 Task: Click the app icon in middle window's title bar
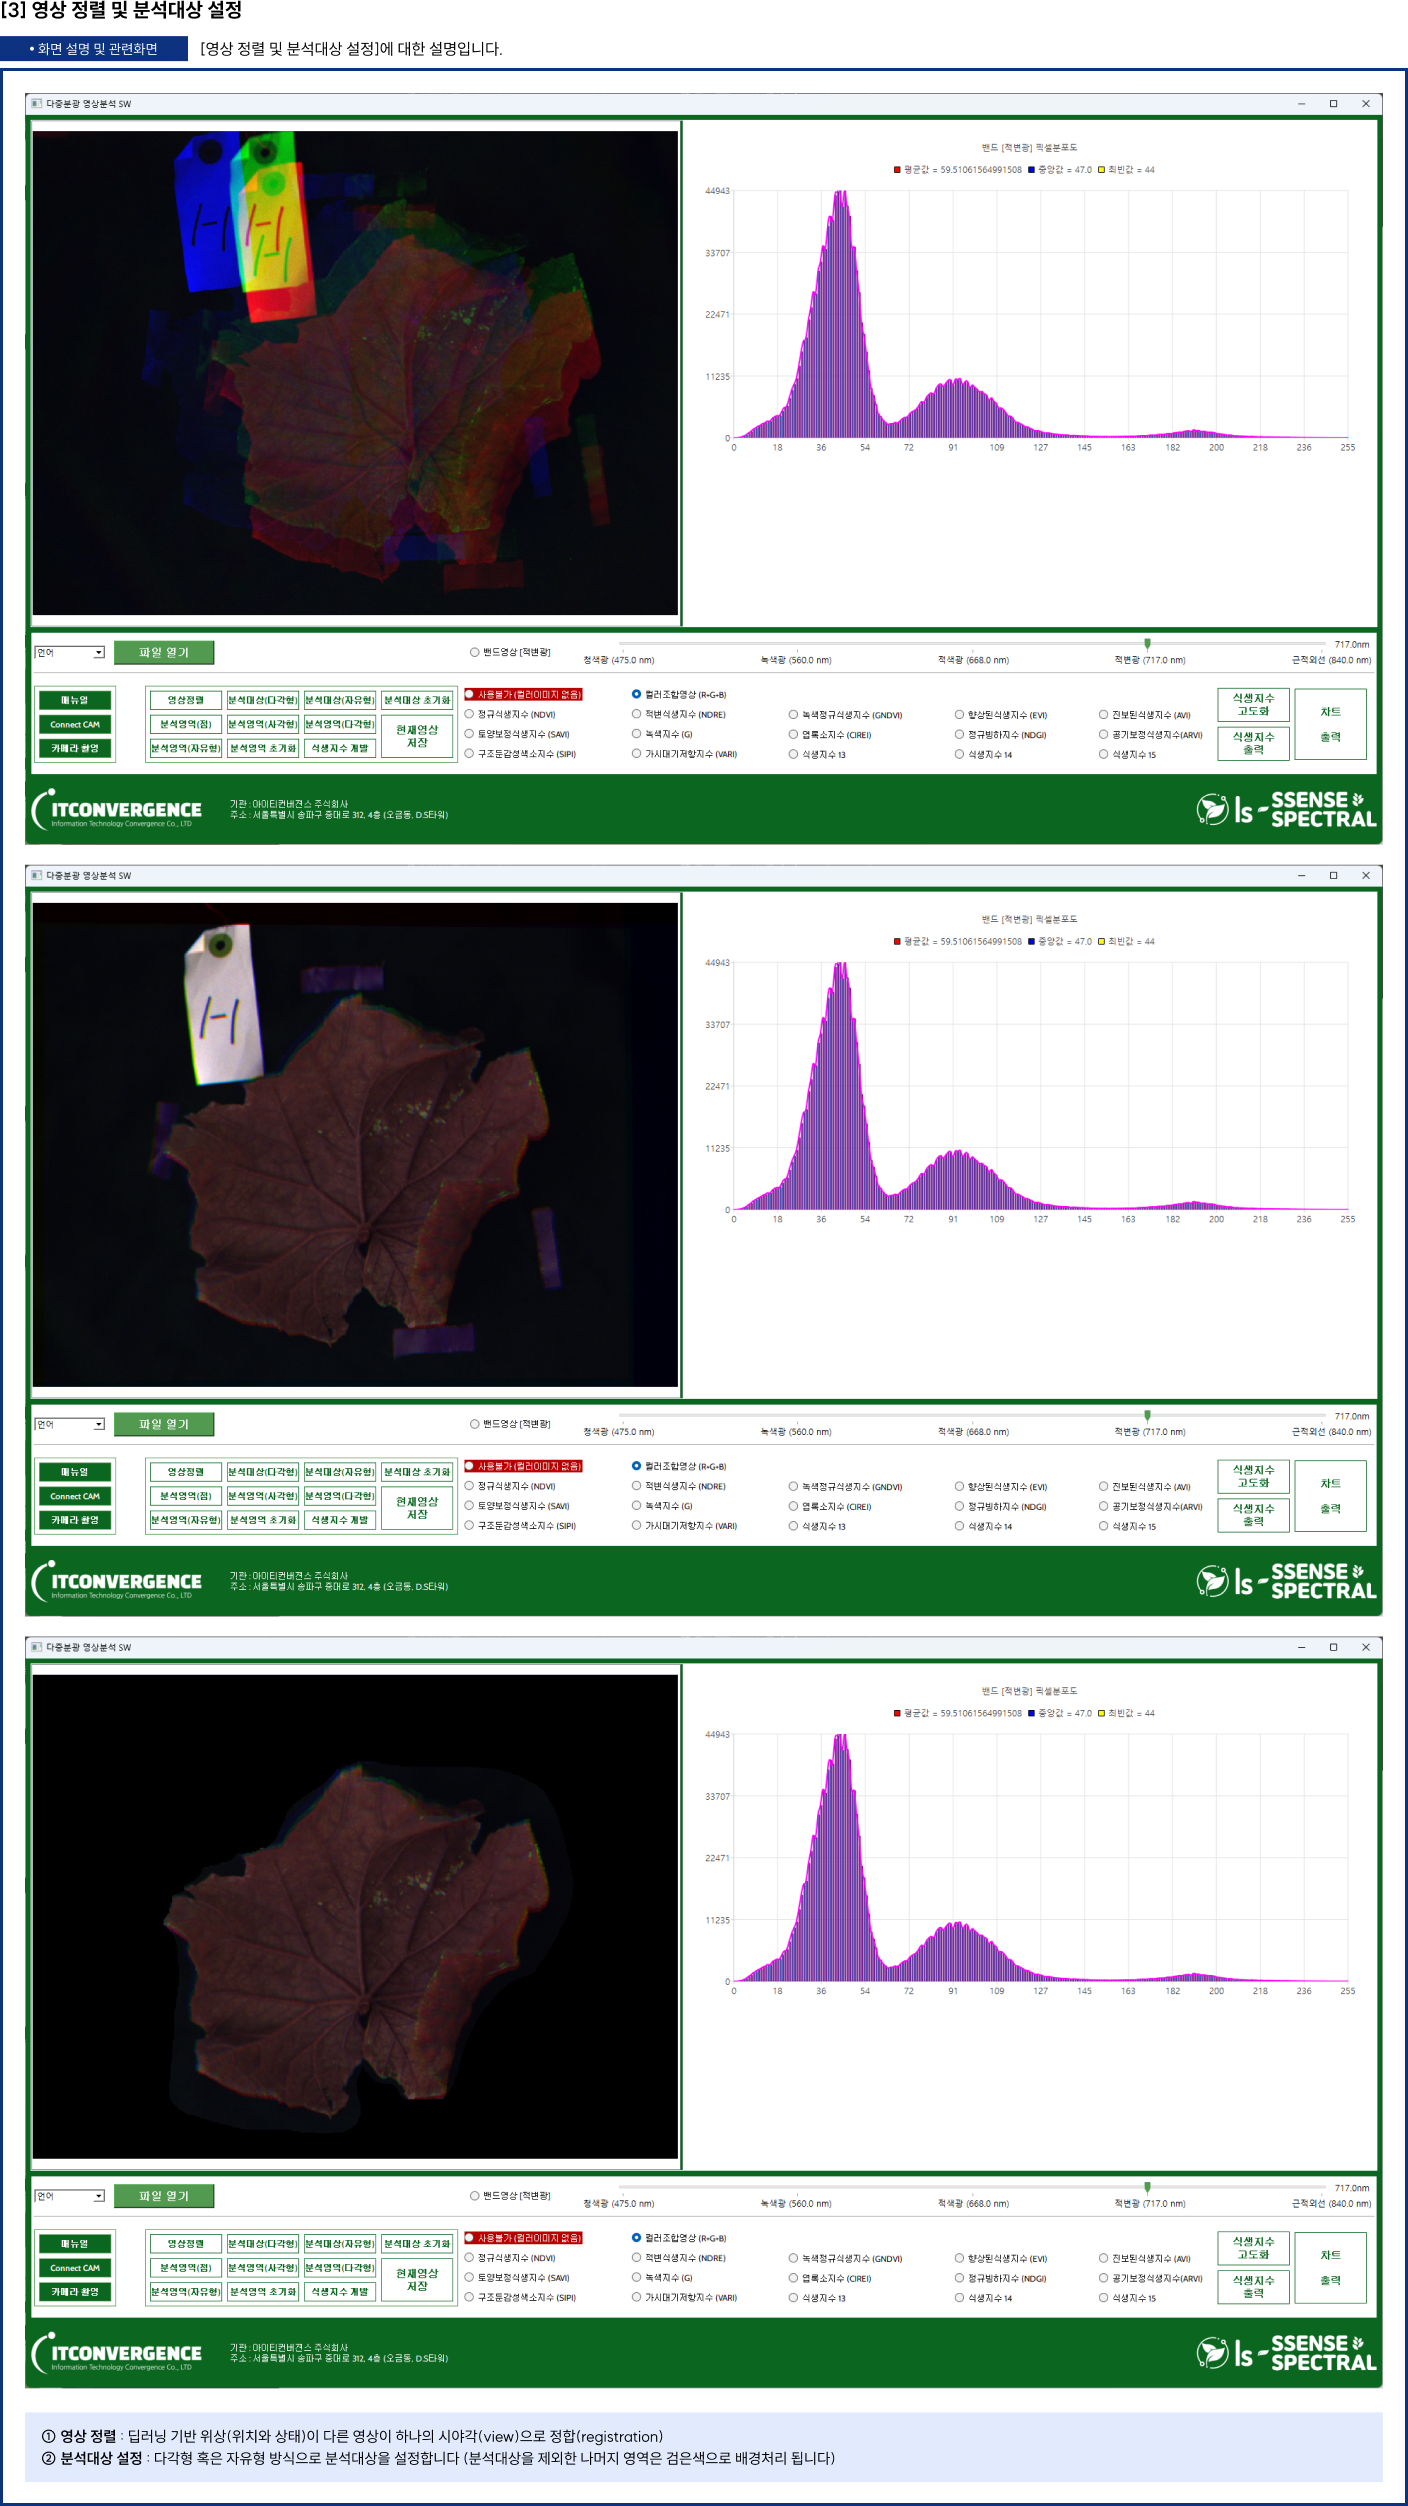click(x=37, y=875)
